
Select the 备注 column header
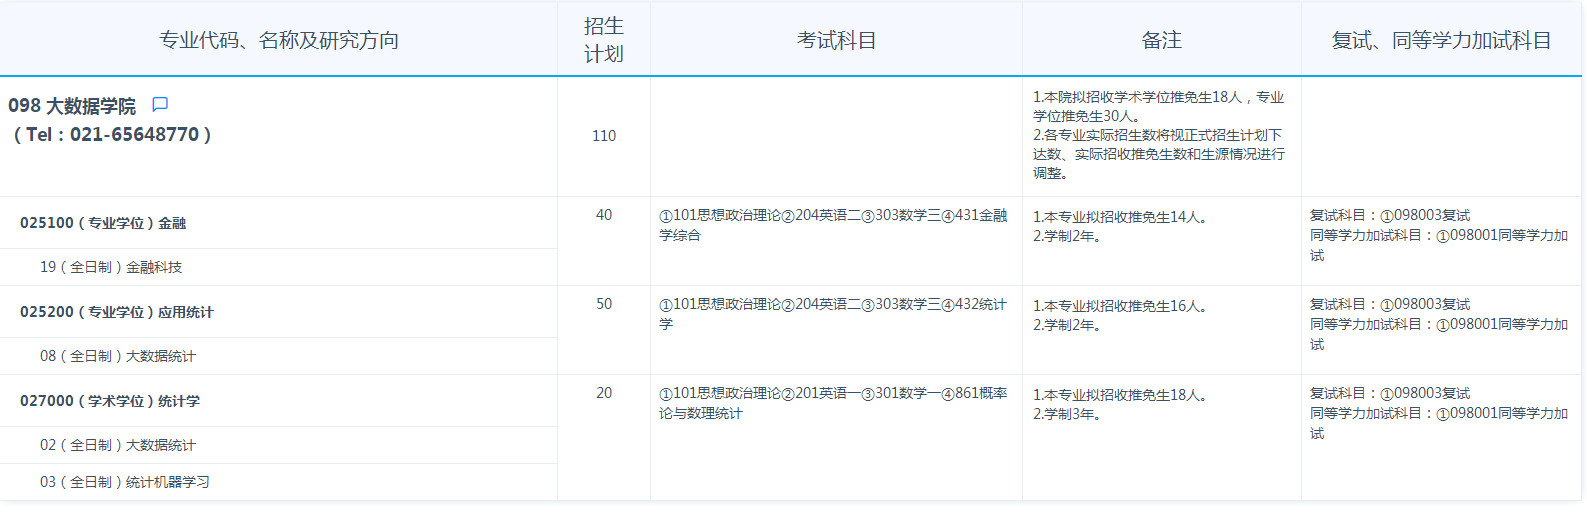point(1161,40)
